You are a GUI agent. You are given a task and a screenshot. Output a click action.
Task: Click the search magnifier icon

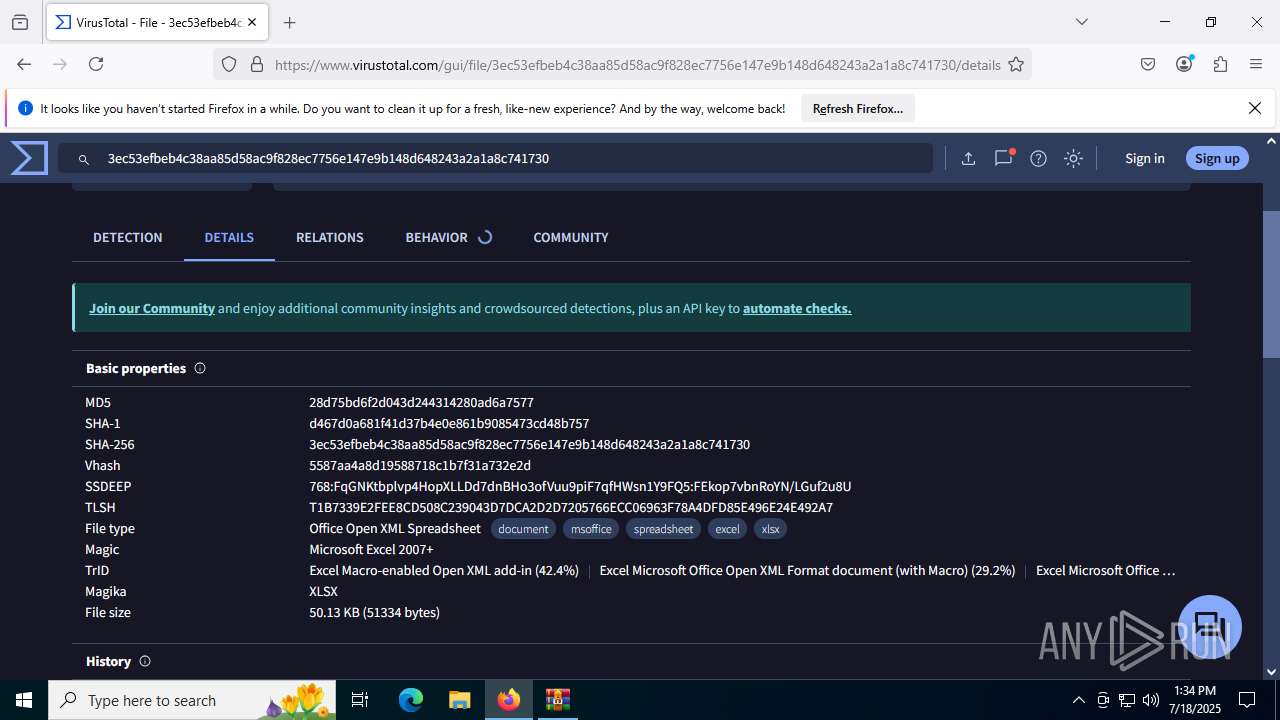coord(85,158)
